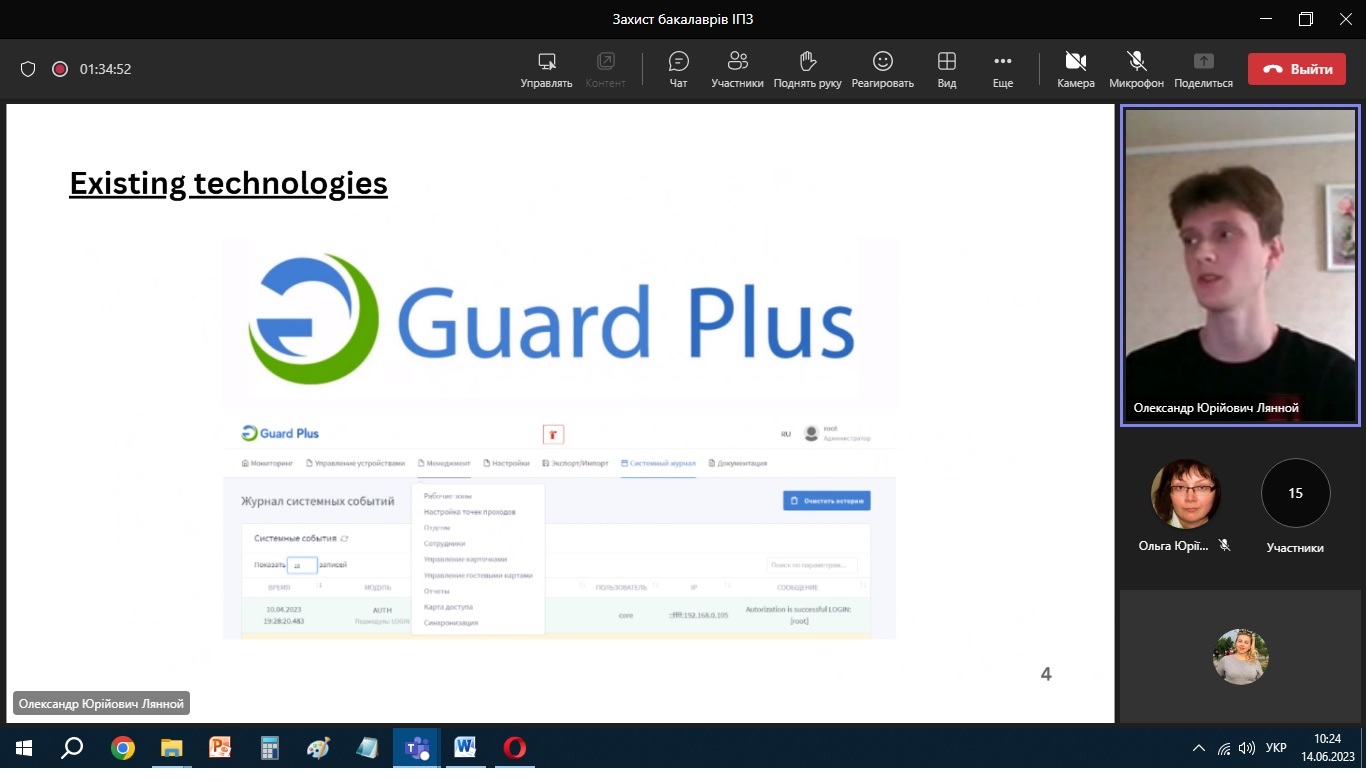Click the "Журнал системных событий" title on slide
1369x782 pixels.
(x=318, y=501)
